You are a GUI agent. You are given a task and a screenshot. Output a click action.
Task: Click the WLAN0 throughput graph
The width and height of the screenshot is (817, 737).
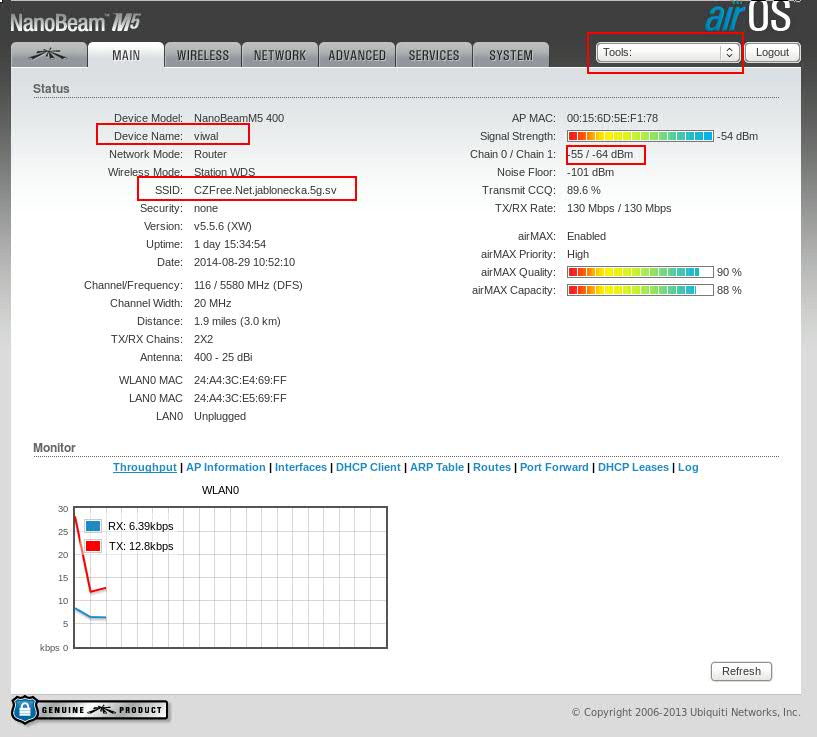click(x=230, y=577)
